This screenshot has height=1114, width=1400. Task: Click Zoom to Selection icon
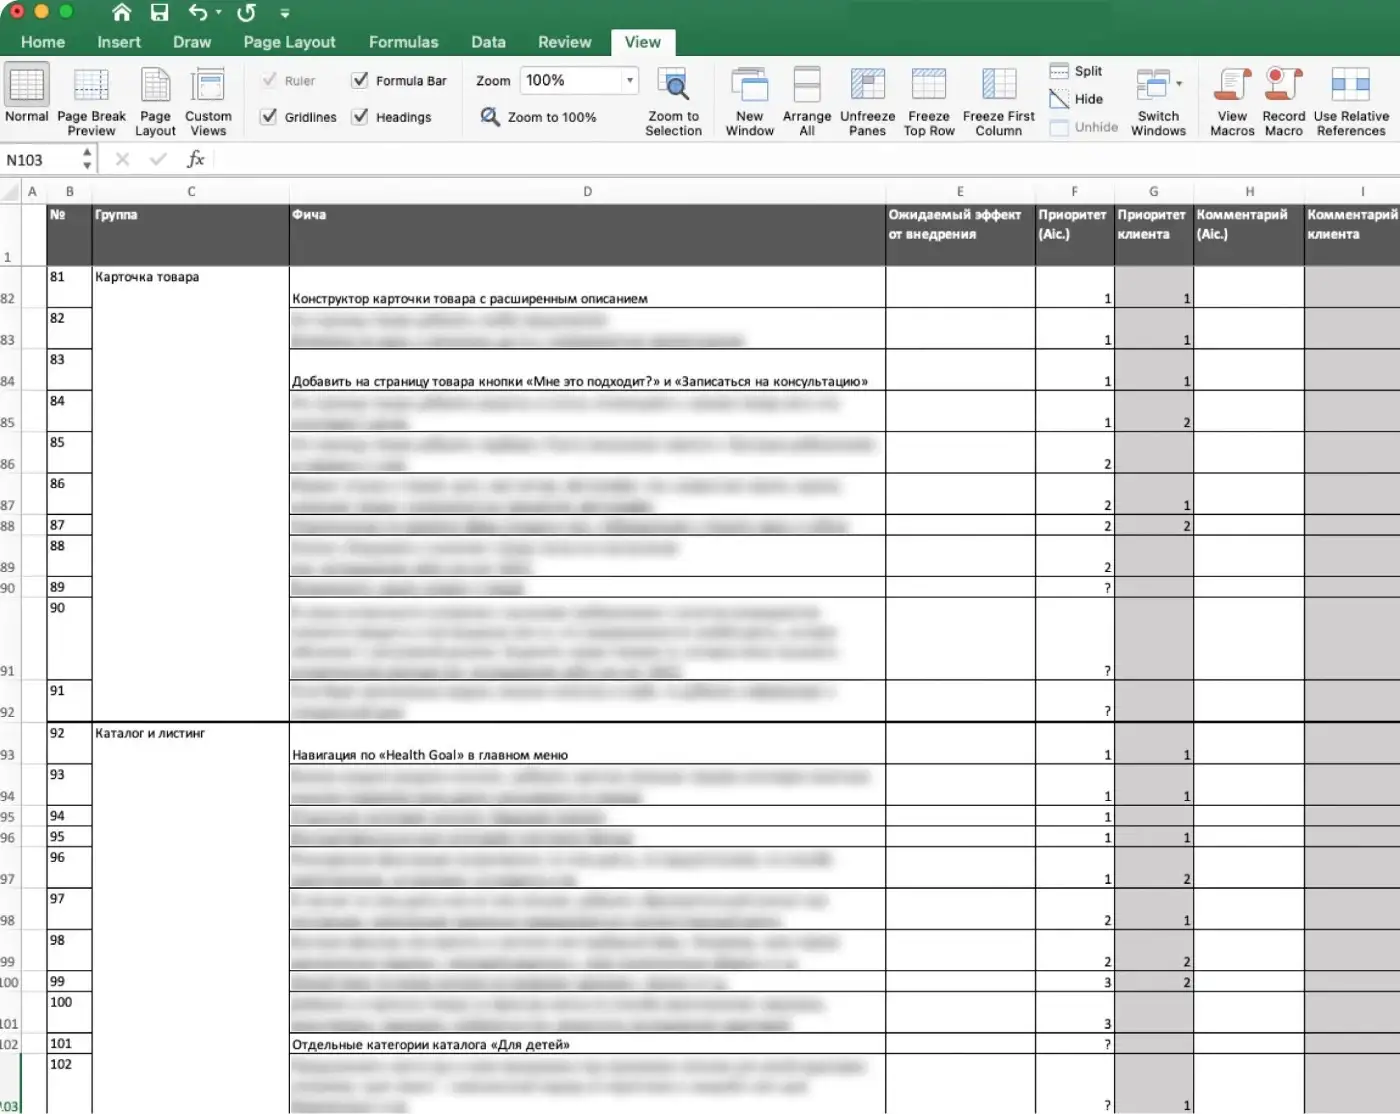pyautogui.click(x=673, y=87)
